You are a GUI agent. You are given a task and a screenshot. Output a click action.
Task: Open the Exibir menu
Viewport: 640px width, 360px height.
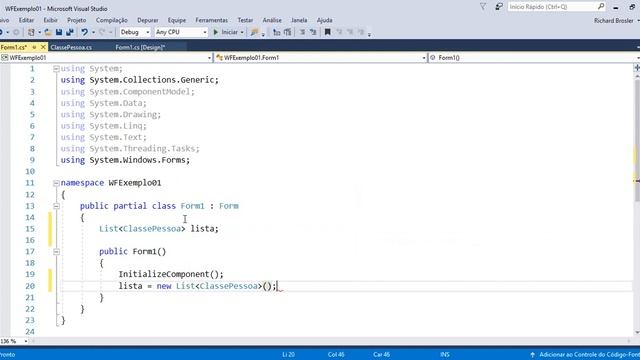tap(51, 20)
